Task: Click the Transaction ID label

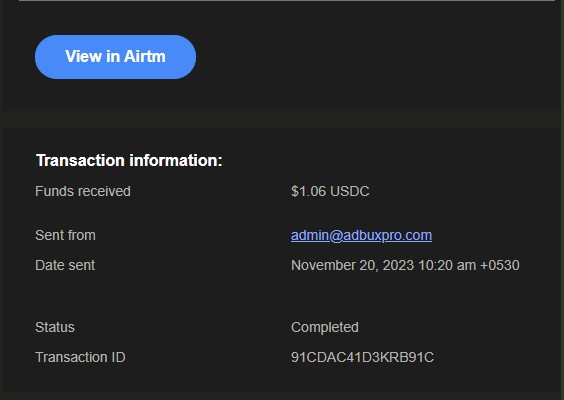Action: pos(80,358)
